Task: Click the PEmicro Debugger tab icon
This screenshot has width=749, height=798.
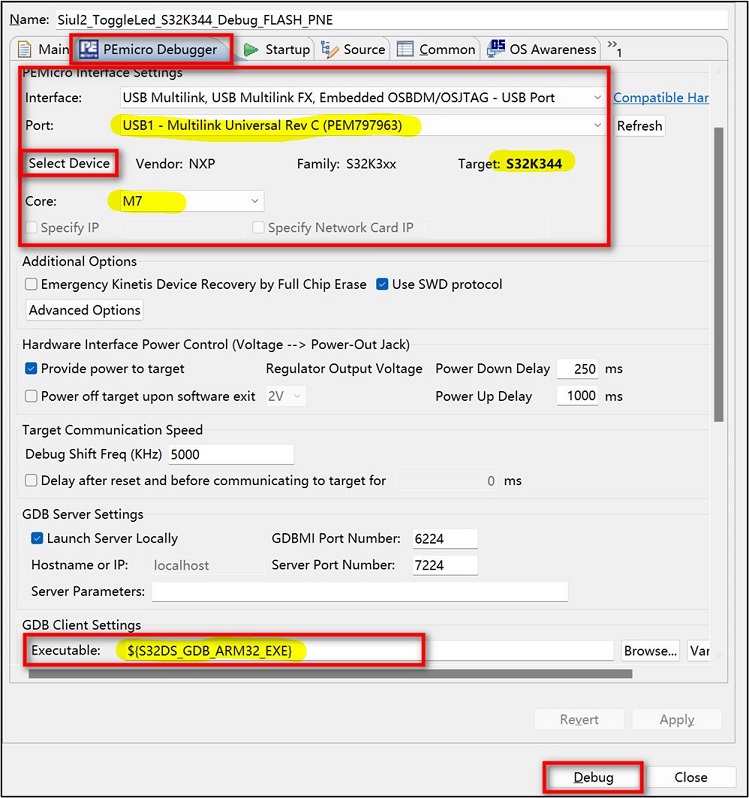Action: pos(89,49)
